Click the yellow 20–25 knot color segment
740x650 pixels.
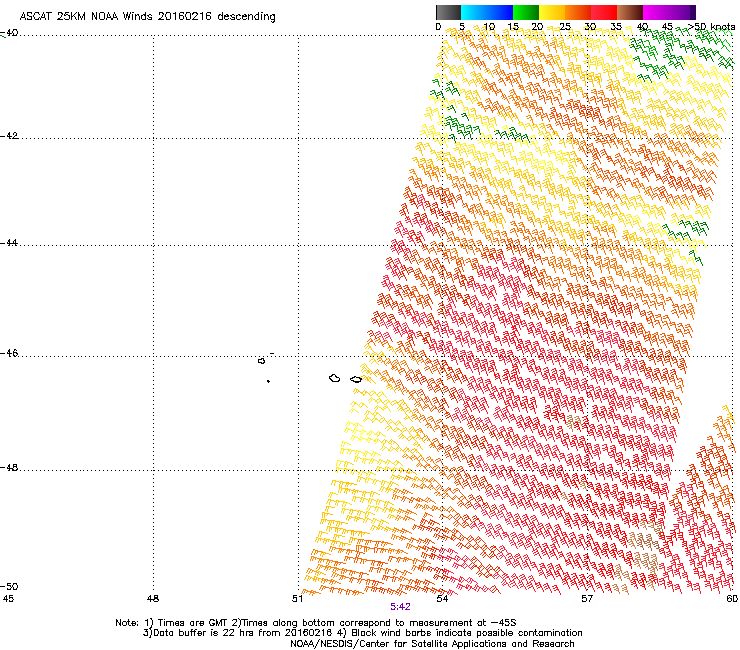pyautogui.click(x=552, y=12)
